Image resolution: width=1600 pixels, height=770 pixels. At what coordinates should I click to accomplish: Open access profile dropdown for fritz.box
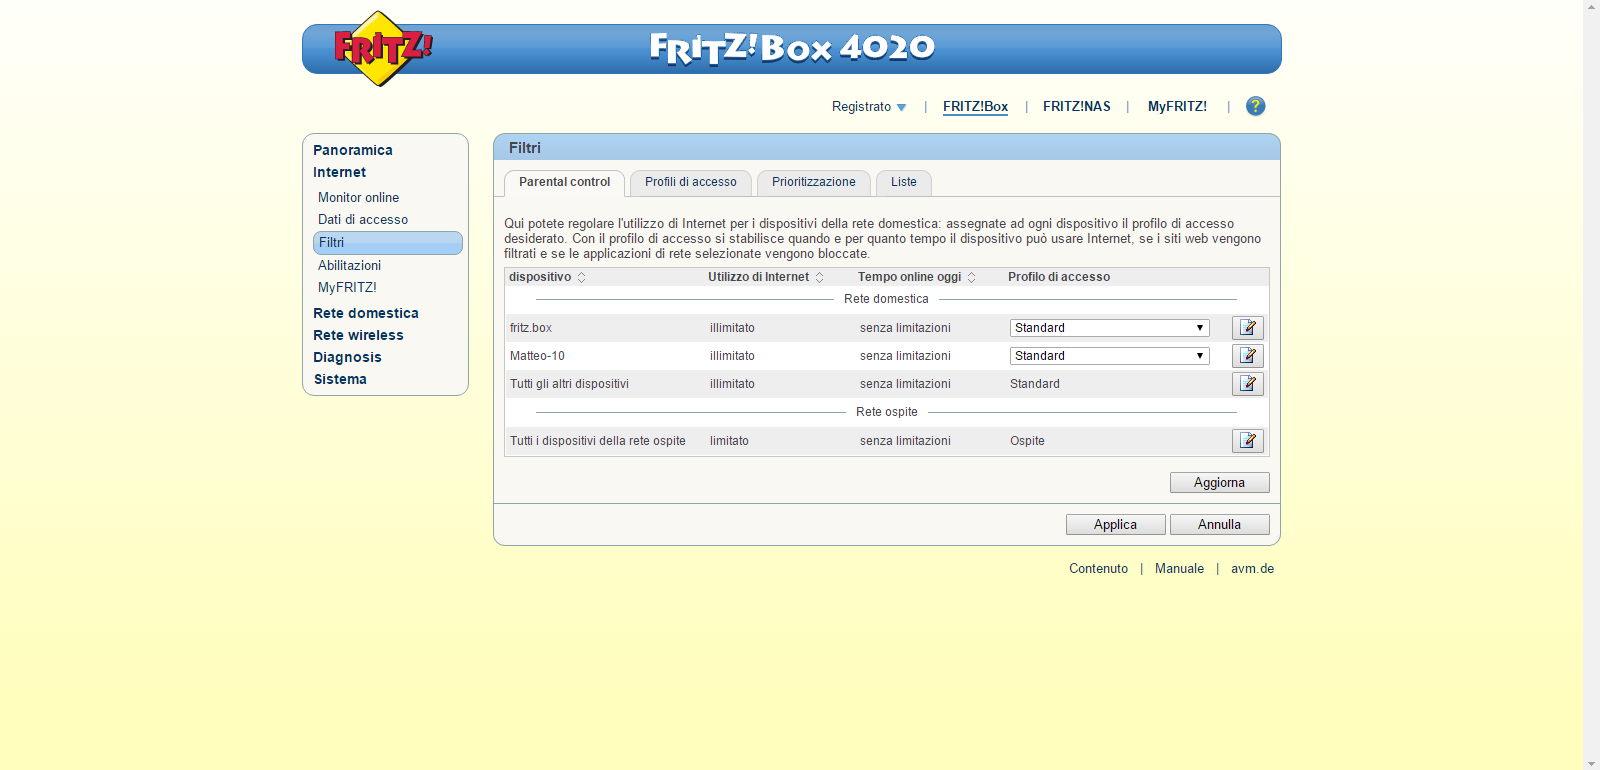(x=1109, y=328)
